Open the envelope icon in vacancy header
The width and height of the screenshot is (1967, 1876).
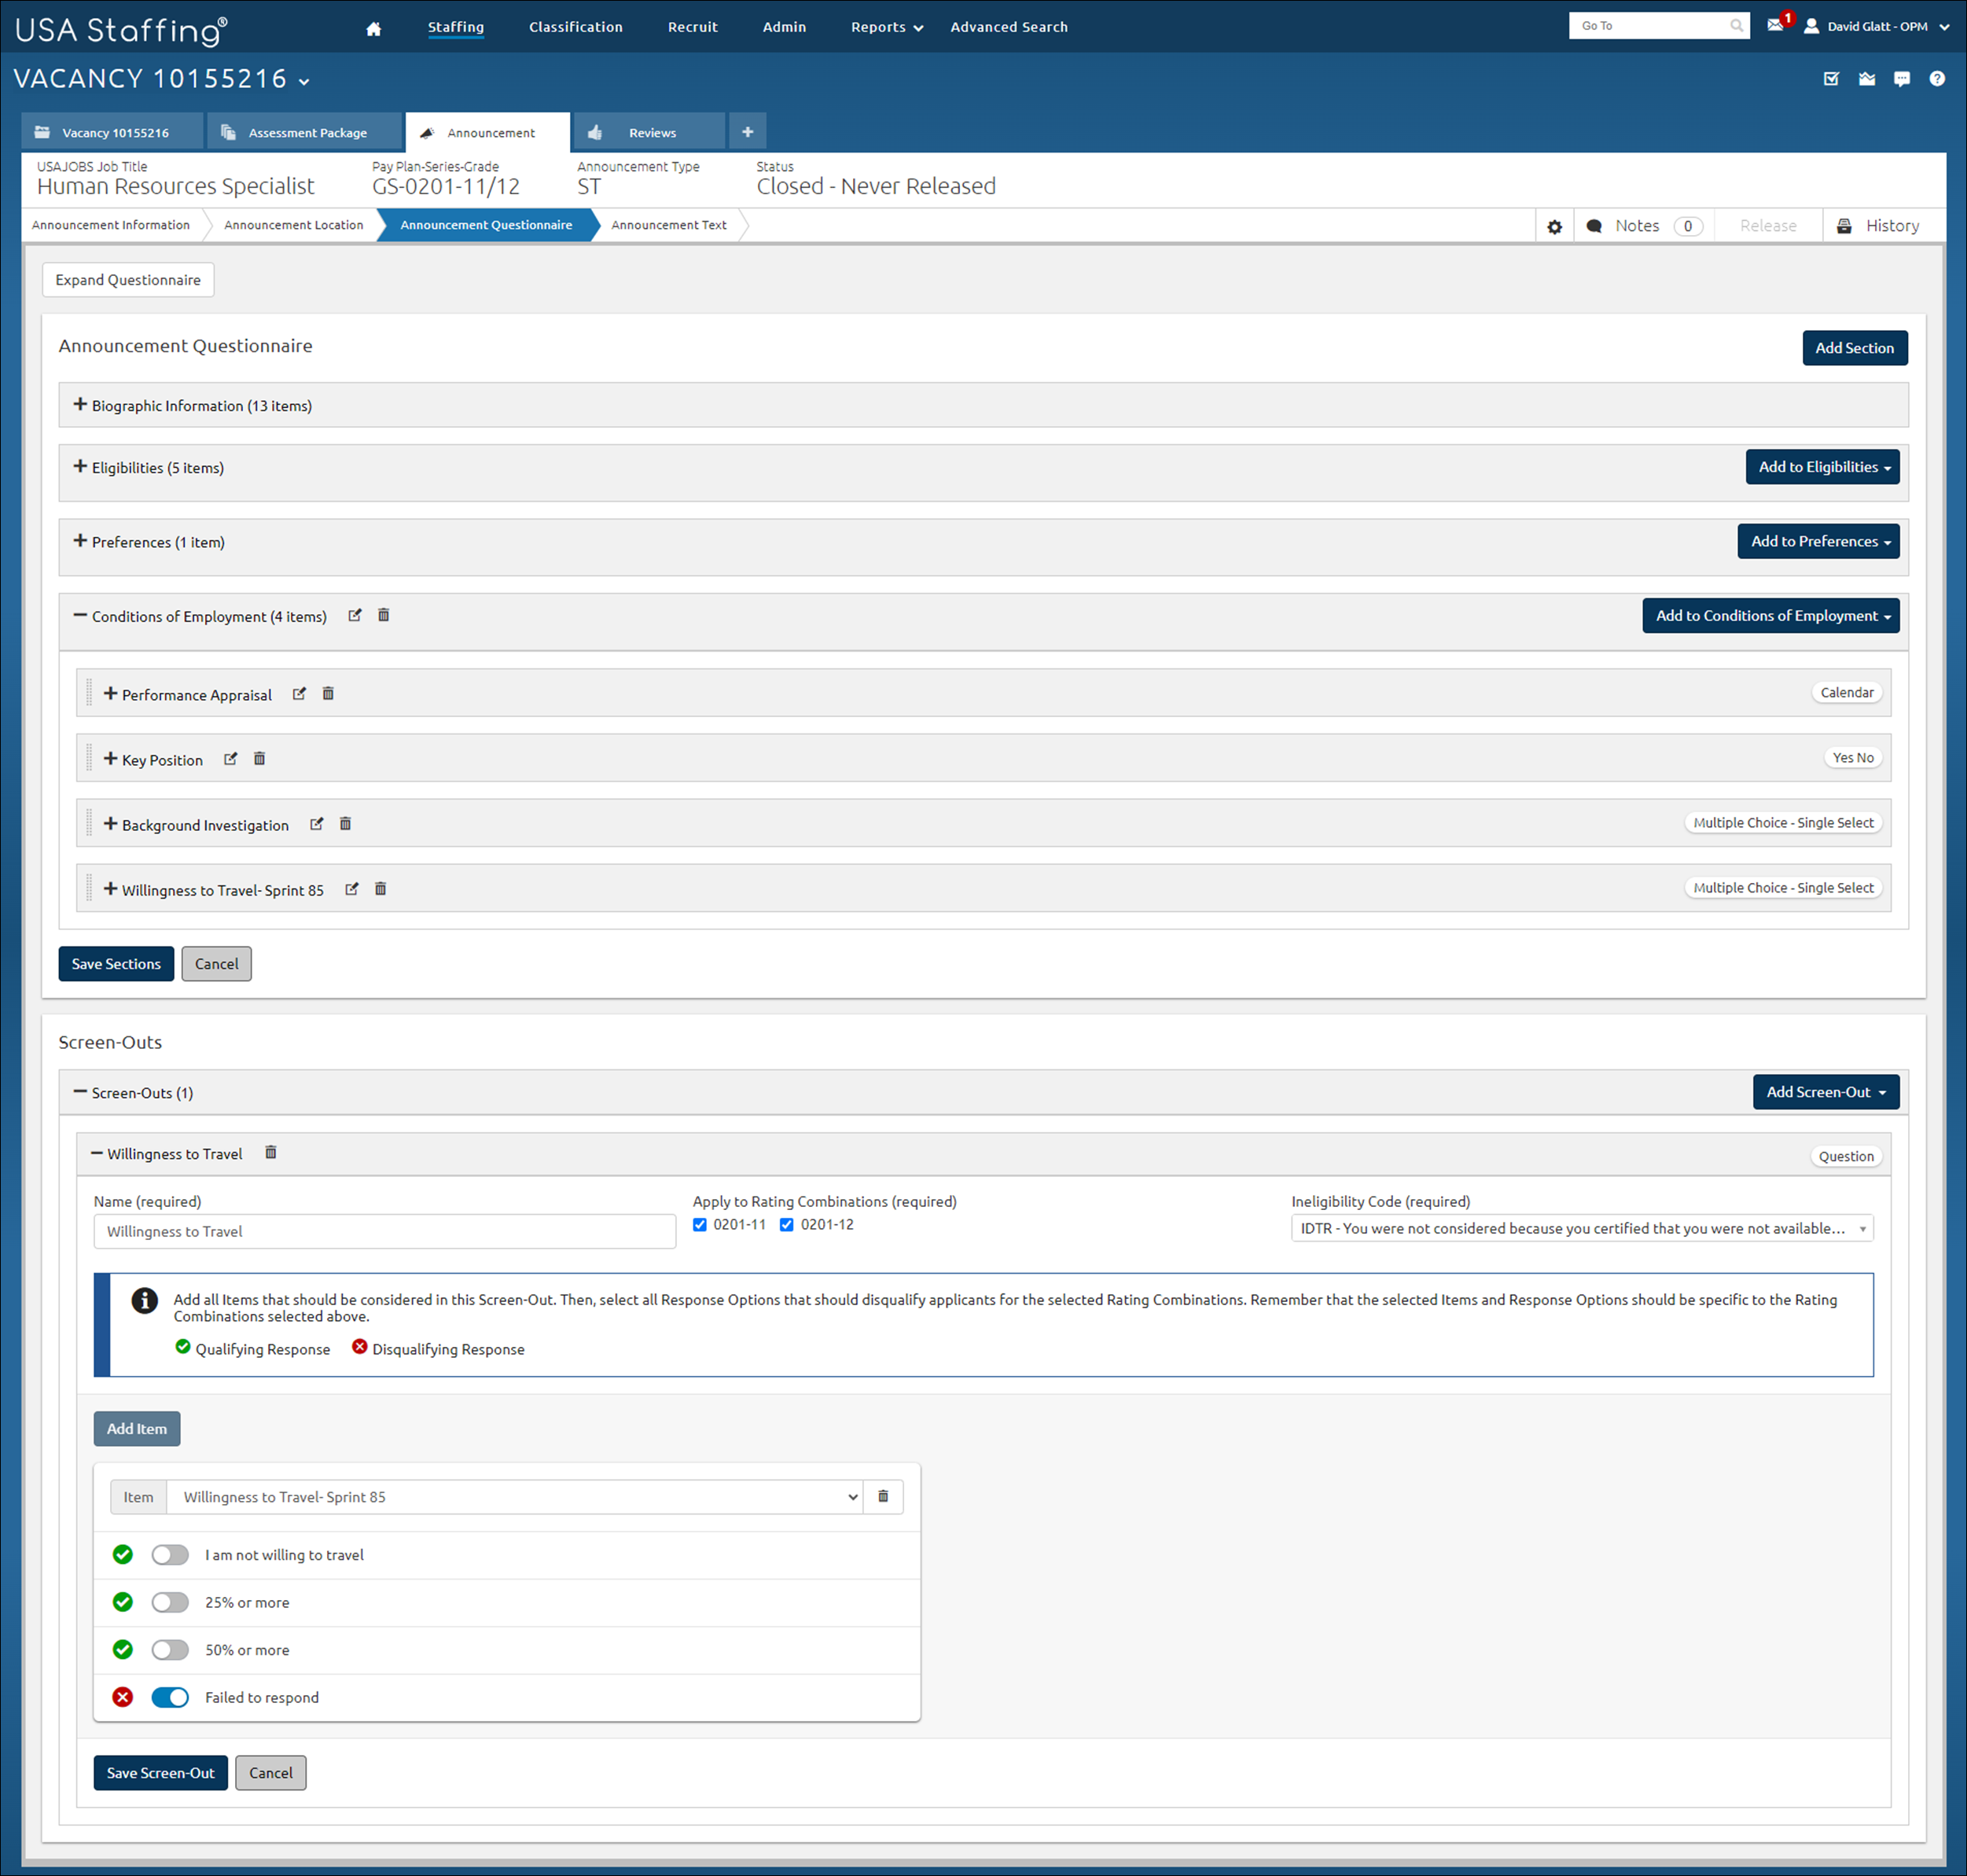click(x=1867, y=79)
